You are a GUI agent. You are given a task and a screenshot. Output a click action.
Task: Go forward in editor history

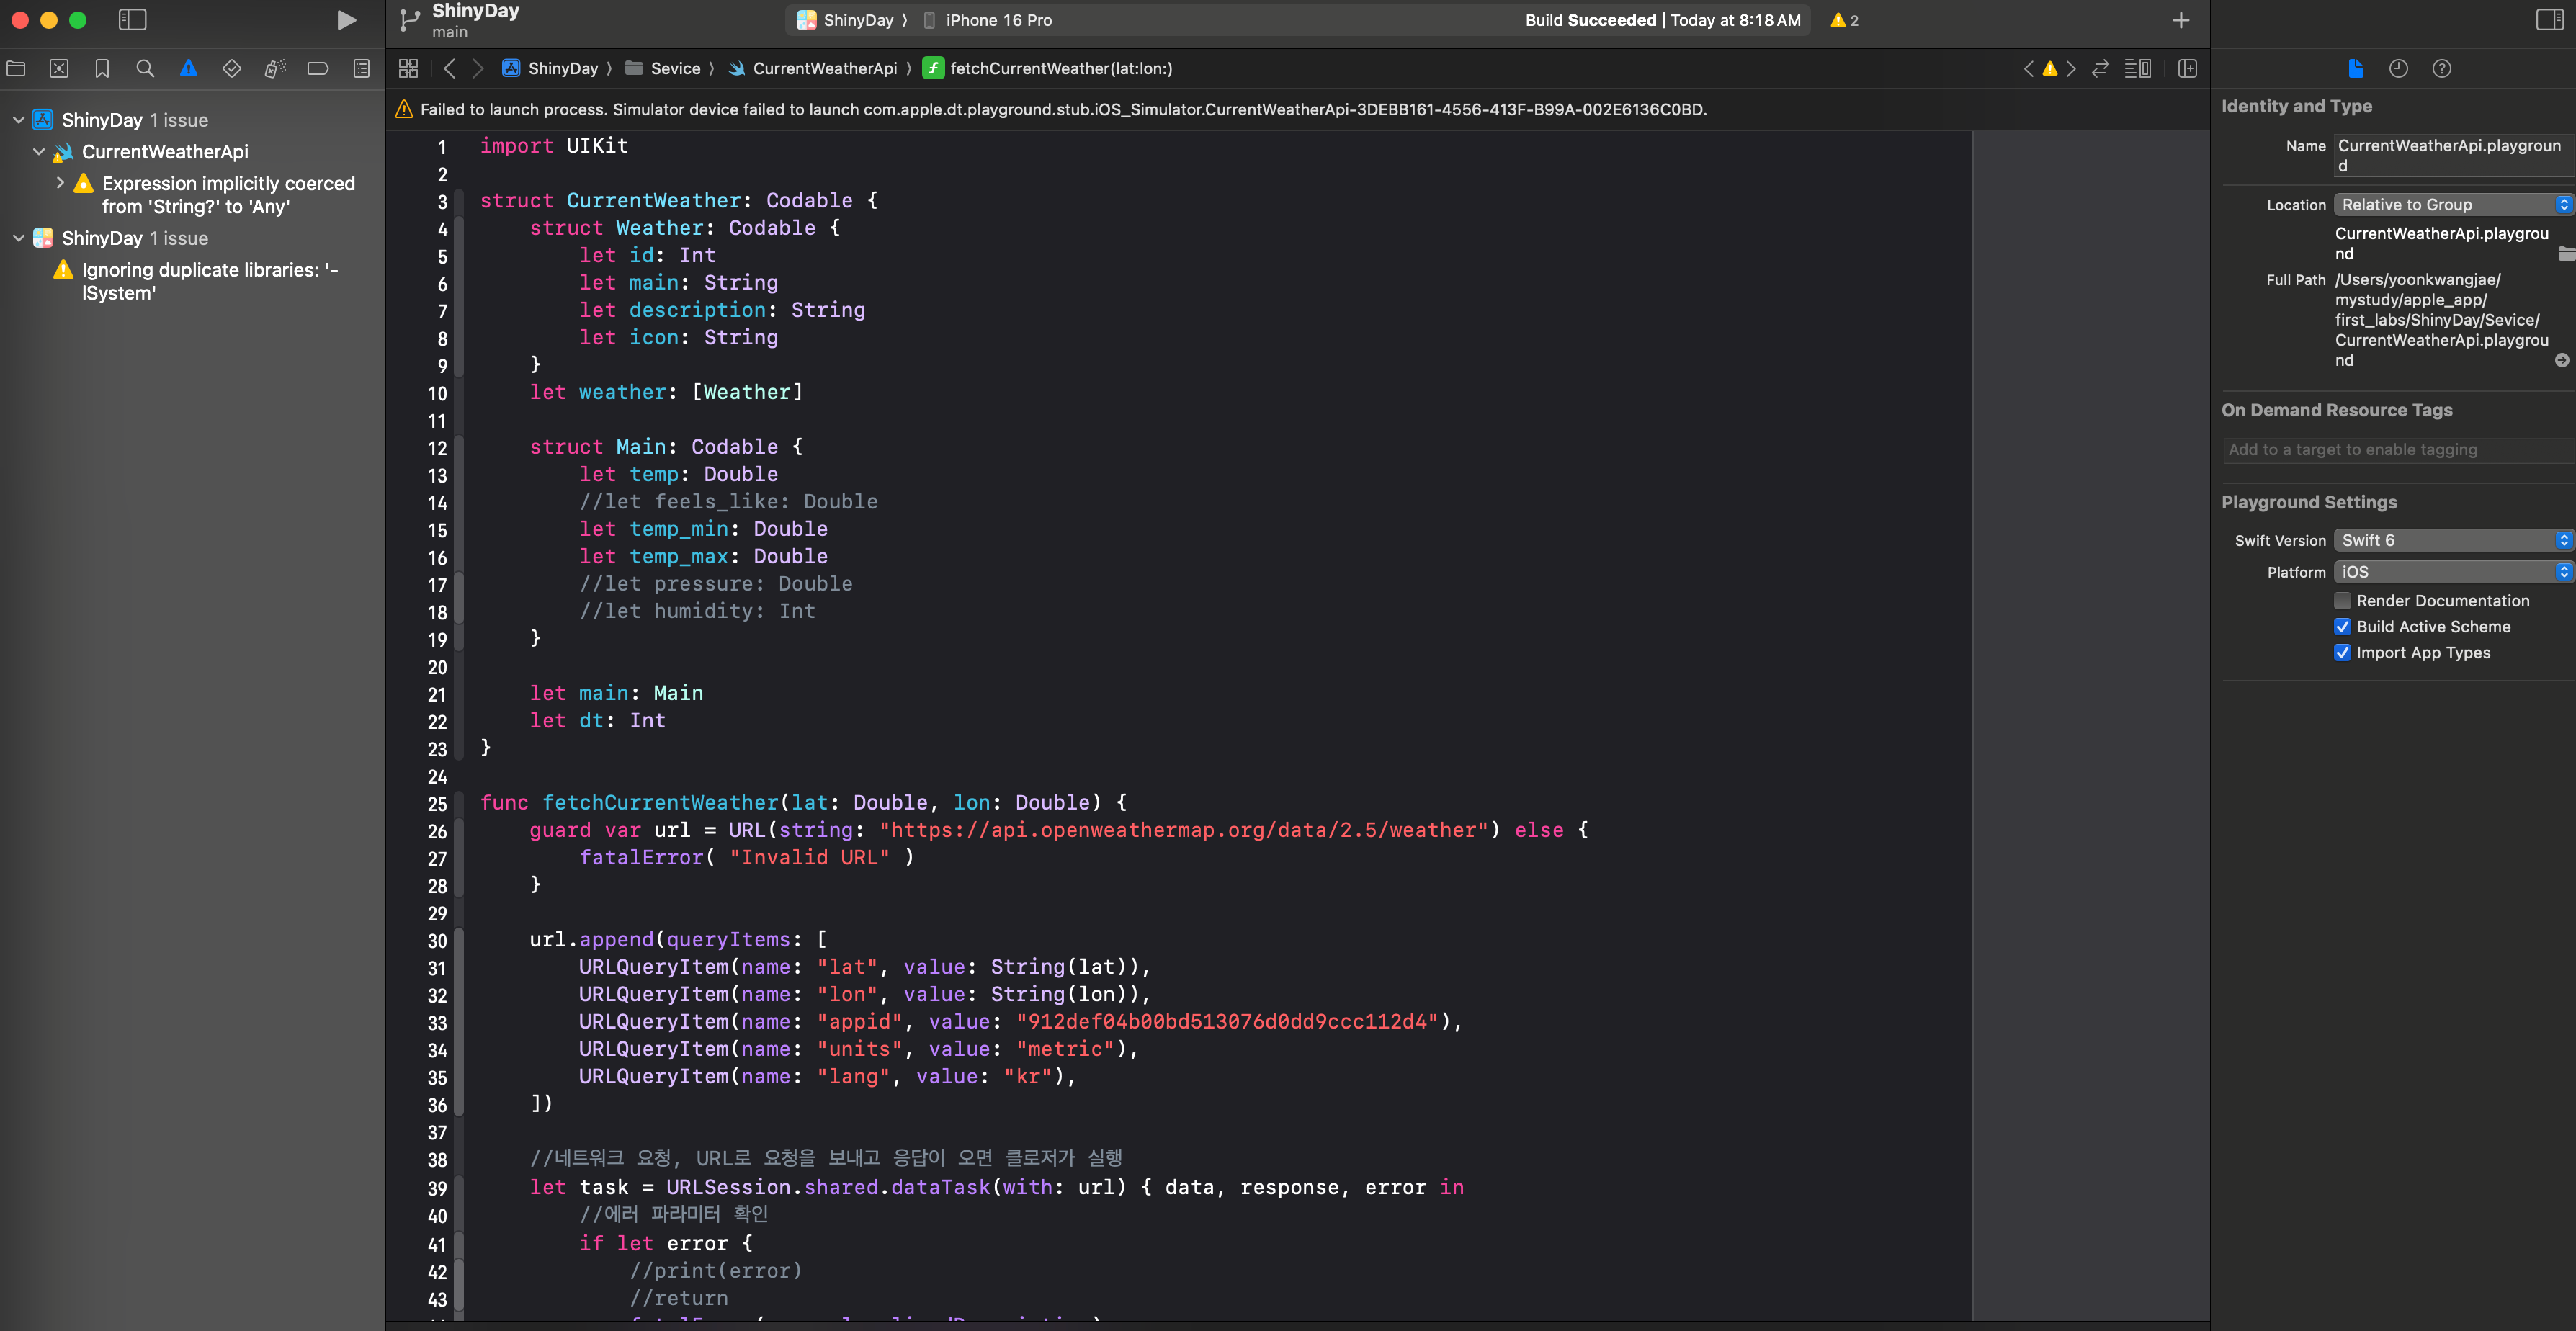pyautogui.click(x=478, y=68)
